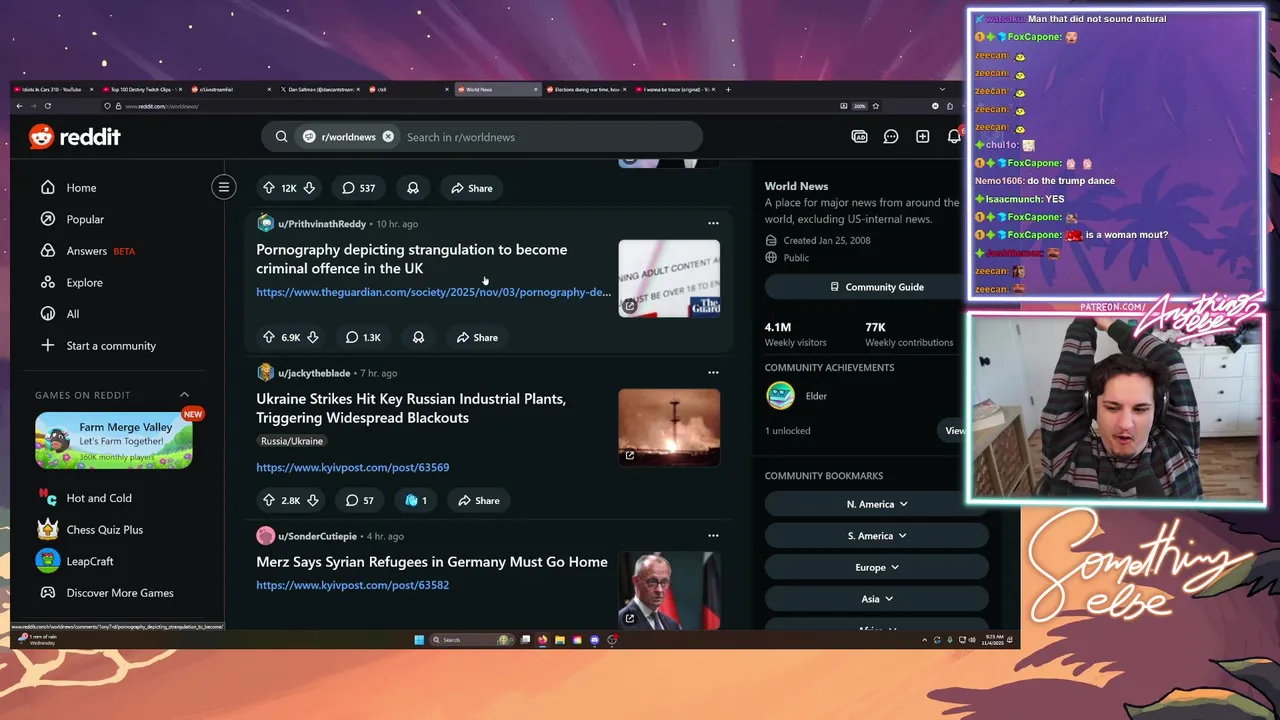Upvote the 2.8K score post

click(x=268, y=500)
